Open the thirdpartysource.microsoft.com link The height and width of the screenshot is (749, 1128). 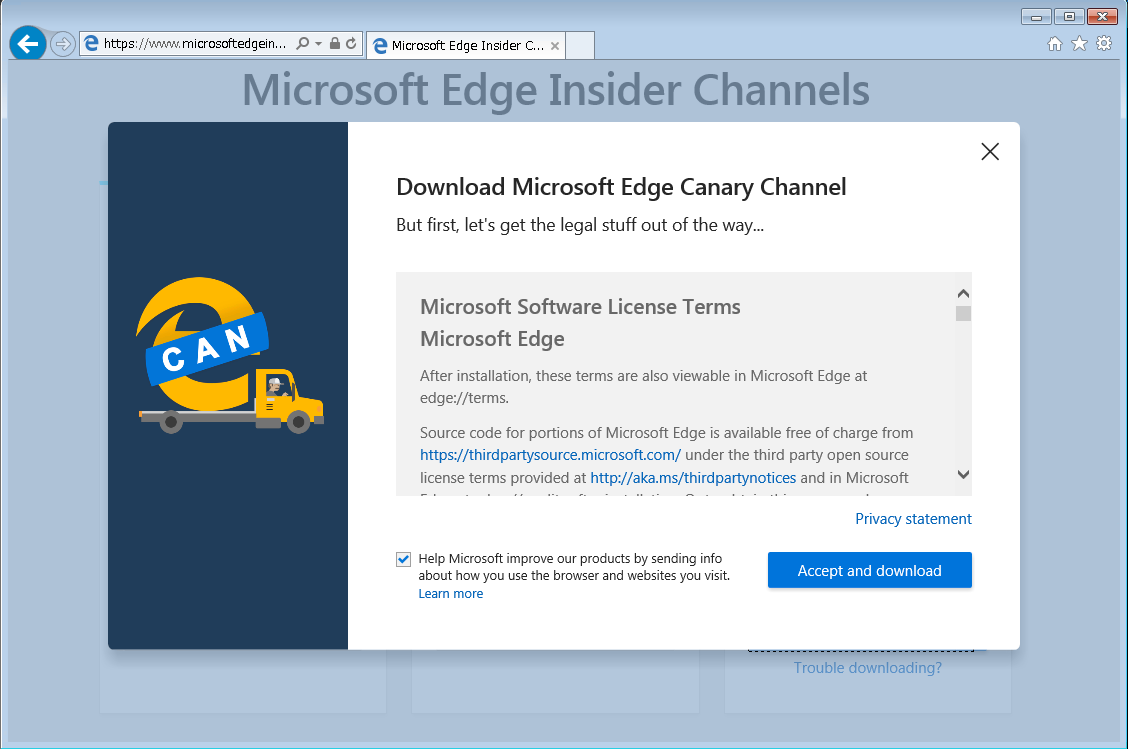point(550,455)
